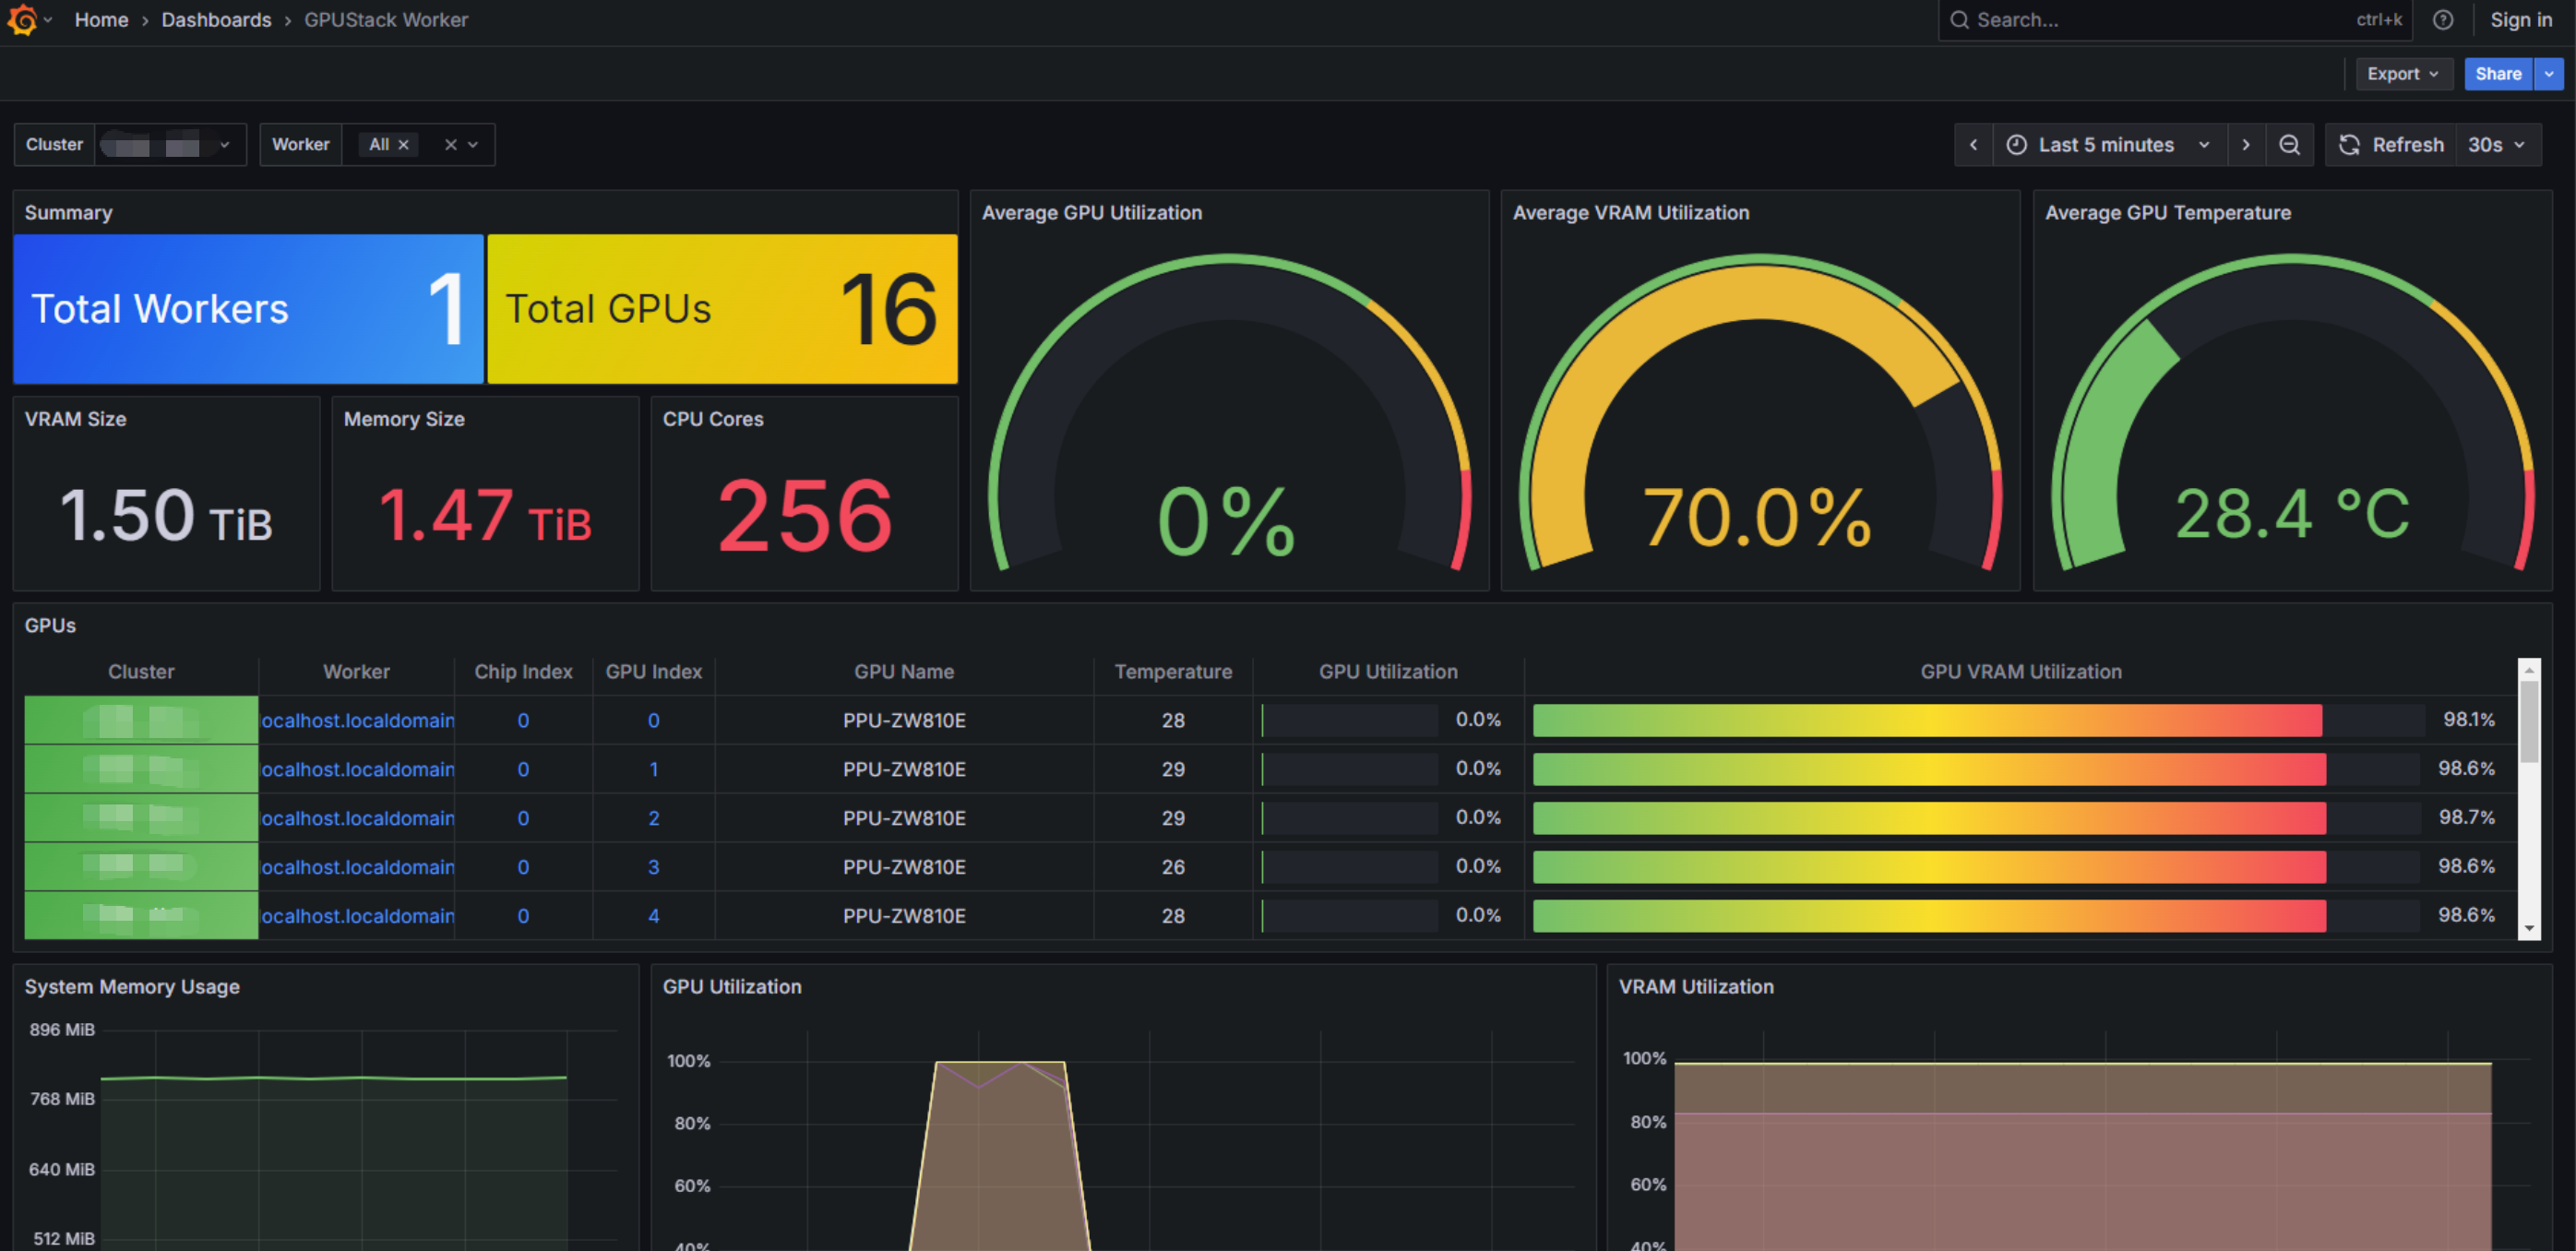The image size is (2576, 1251).
Task: Click the Share button
Action: [x=2497, y=74]
